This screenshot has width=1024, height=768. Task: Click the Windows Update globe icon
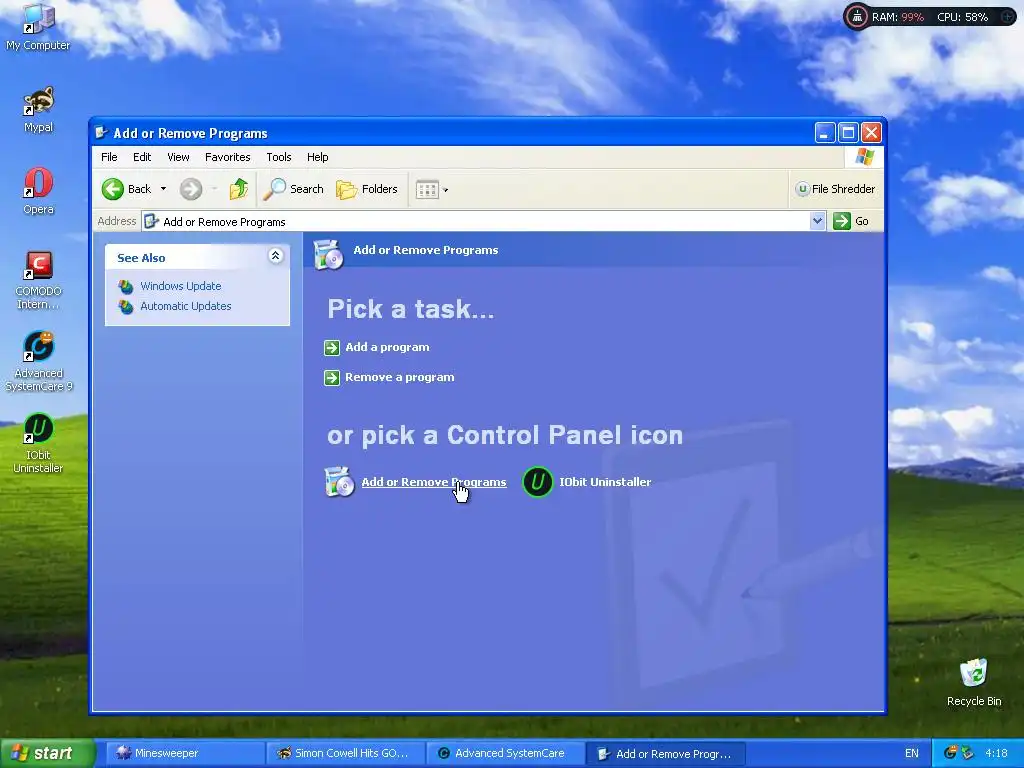click(x=126, y=286)
